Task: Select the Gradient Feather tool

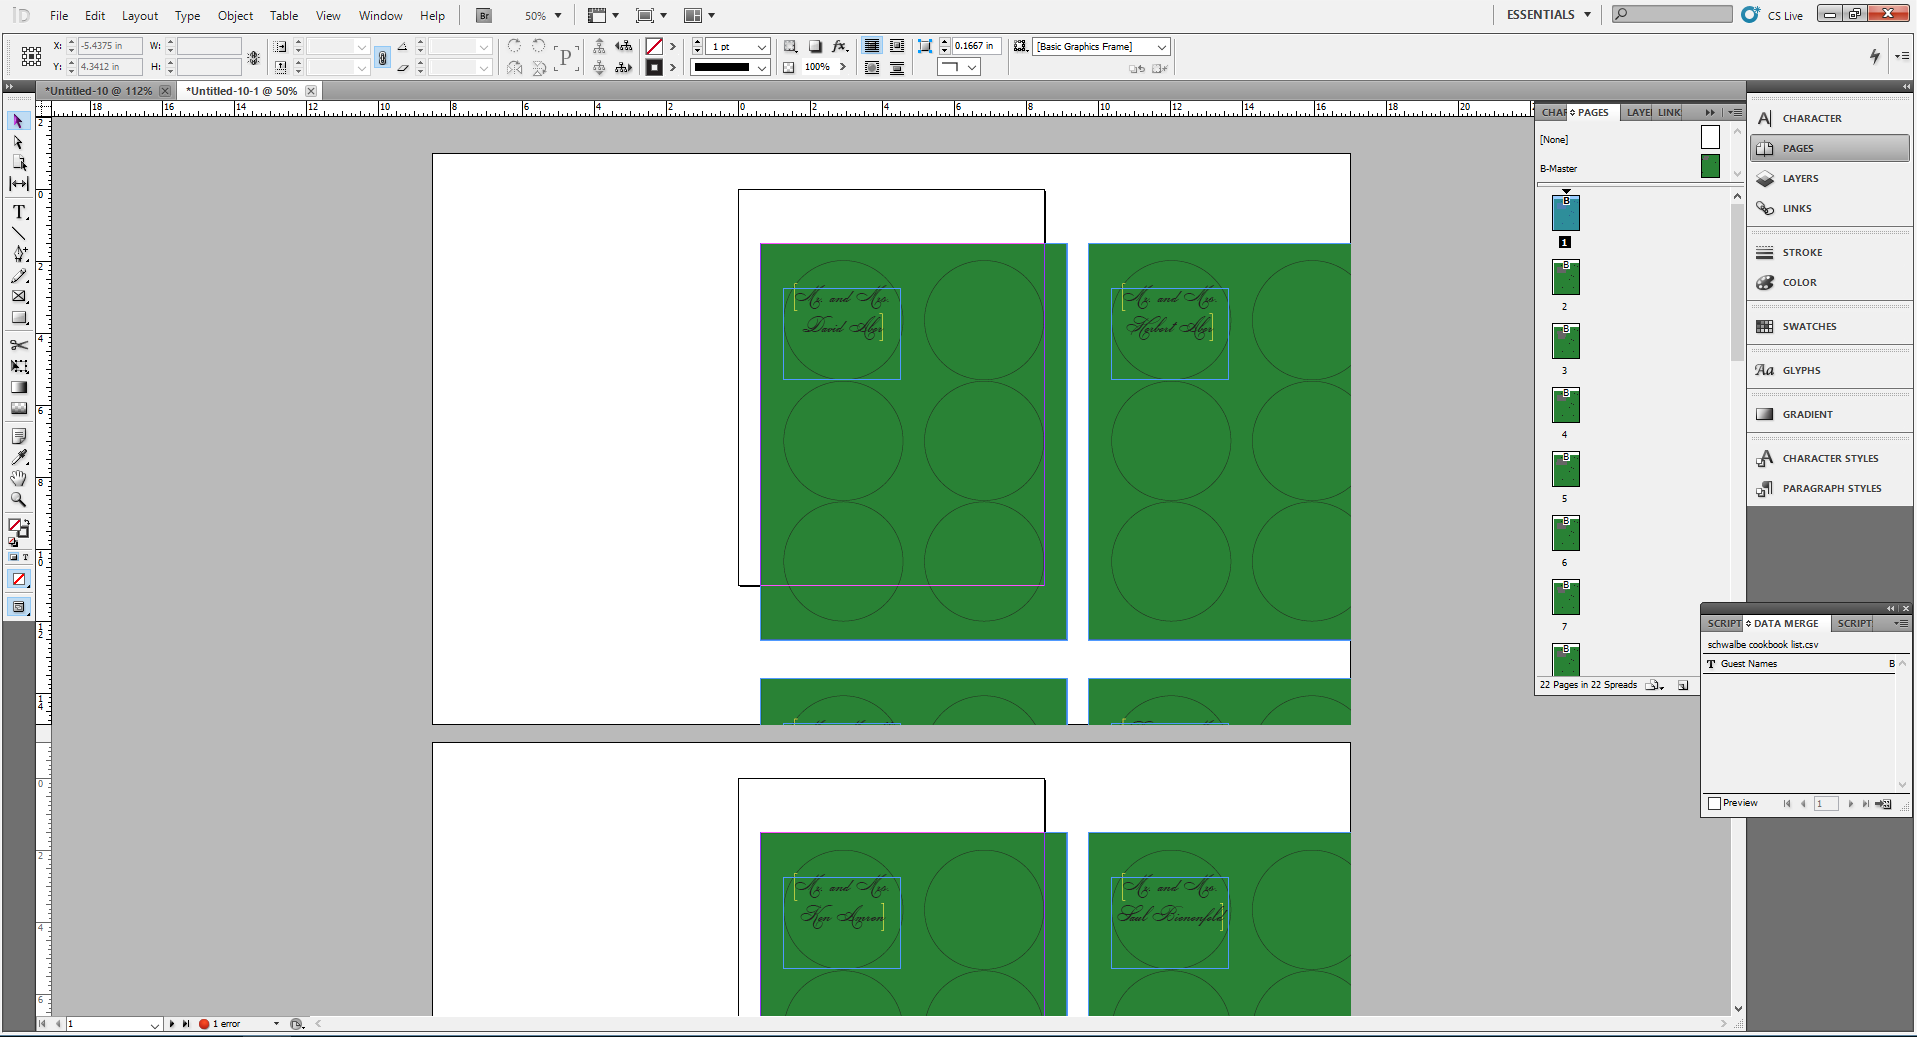Action: [18, 408]
